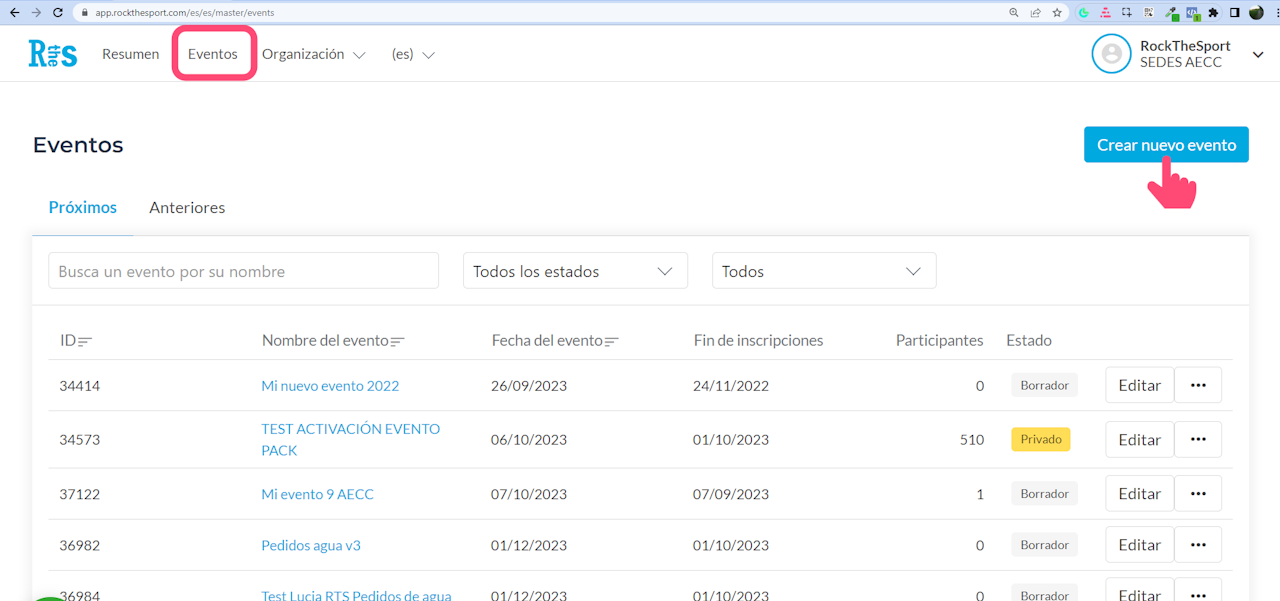Viewport: 1280px width, 601px height.
Task: Open more options for Mi nuevo evento 2022
Action: tap(1198, 385)
